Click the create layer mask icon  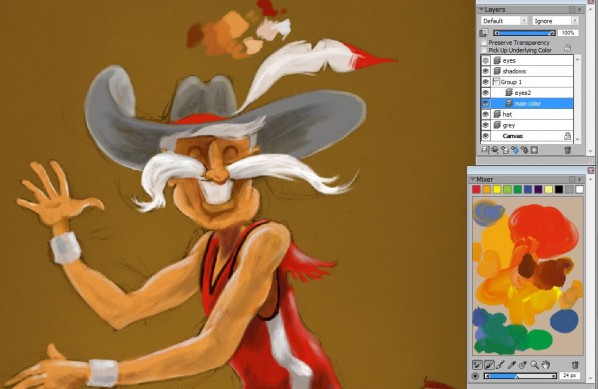pyautogui.click(x=534, y=150)
